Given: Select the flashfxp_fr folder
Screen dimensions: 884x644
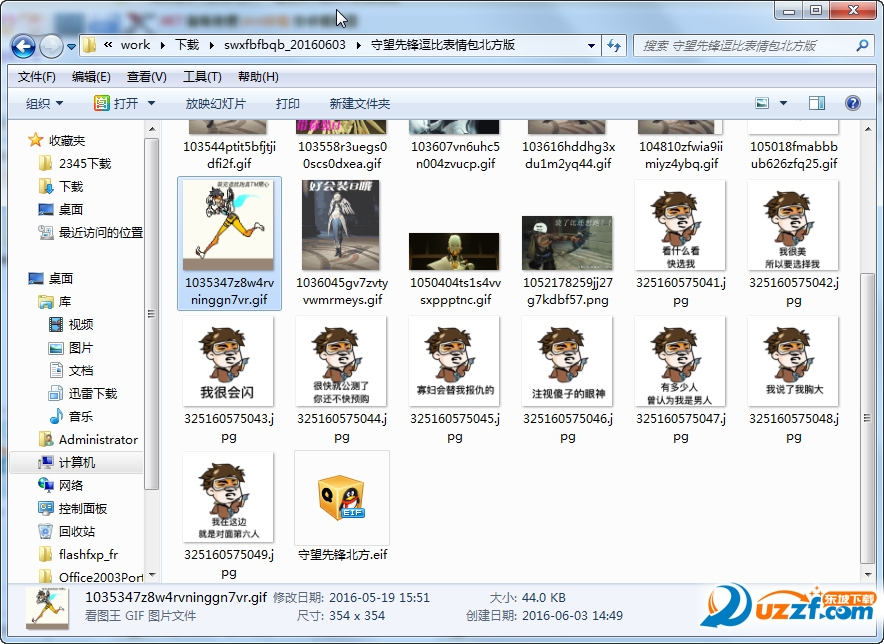Looking at the screenshot, I should click(78, 555).
